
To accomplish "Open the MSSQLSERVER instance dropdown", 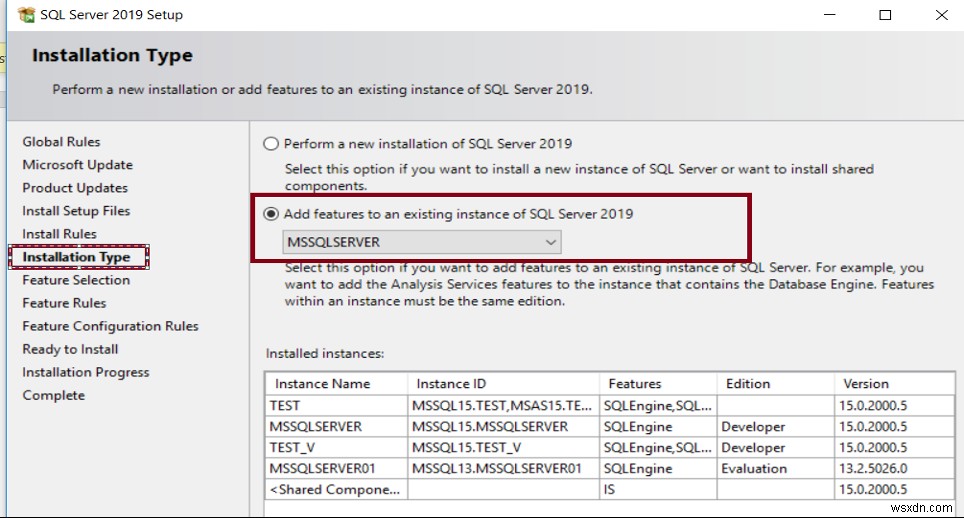I will [422, 242].
